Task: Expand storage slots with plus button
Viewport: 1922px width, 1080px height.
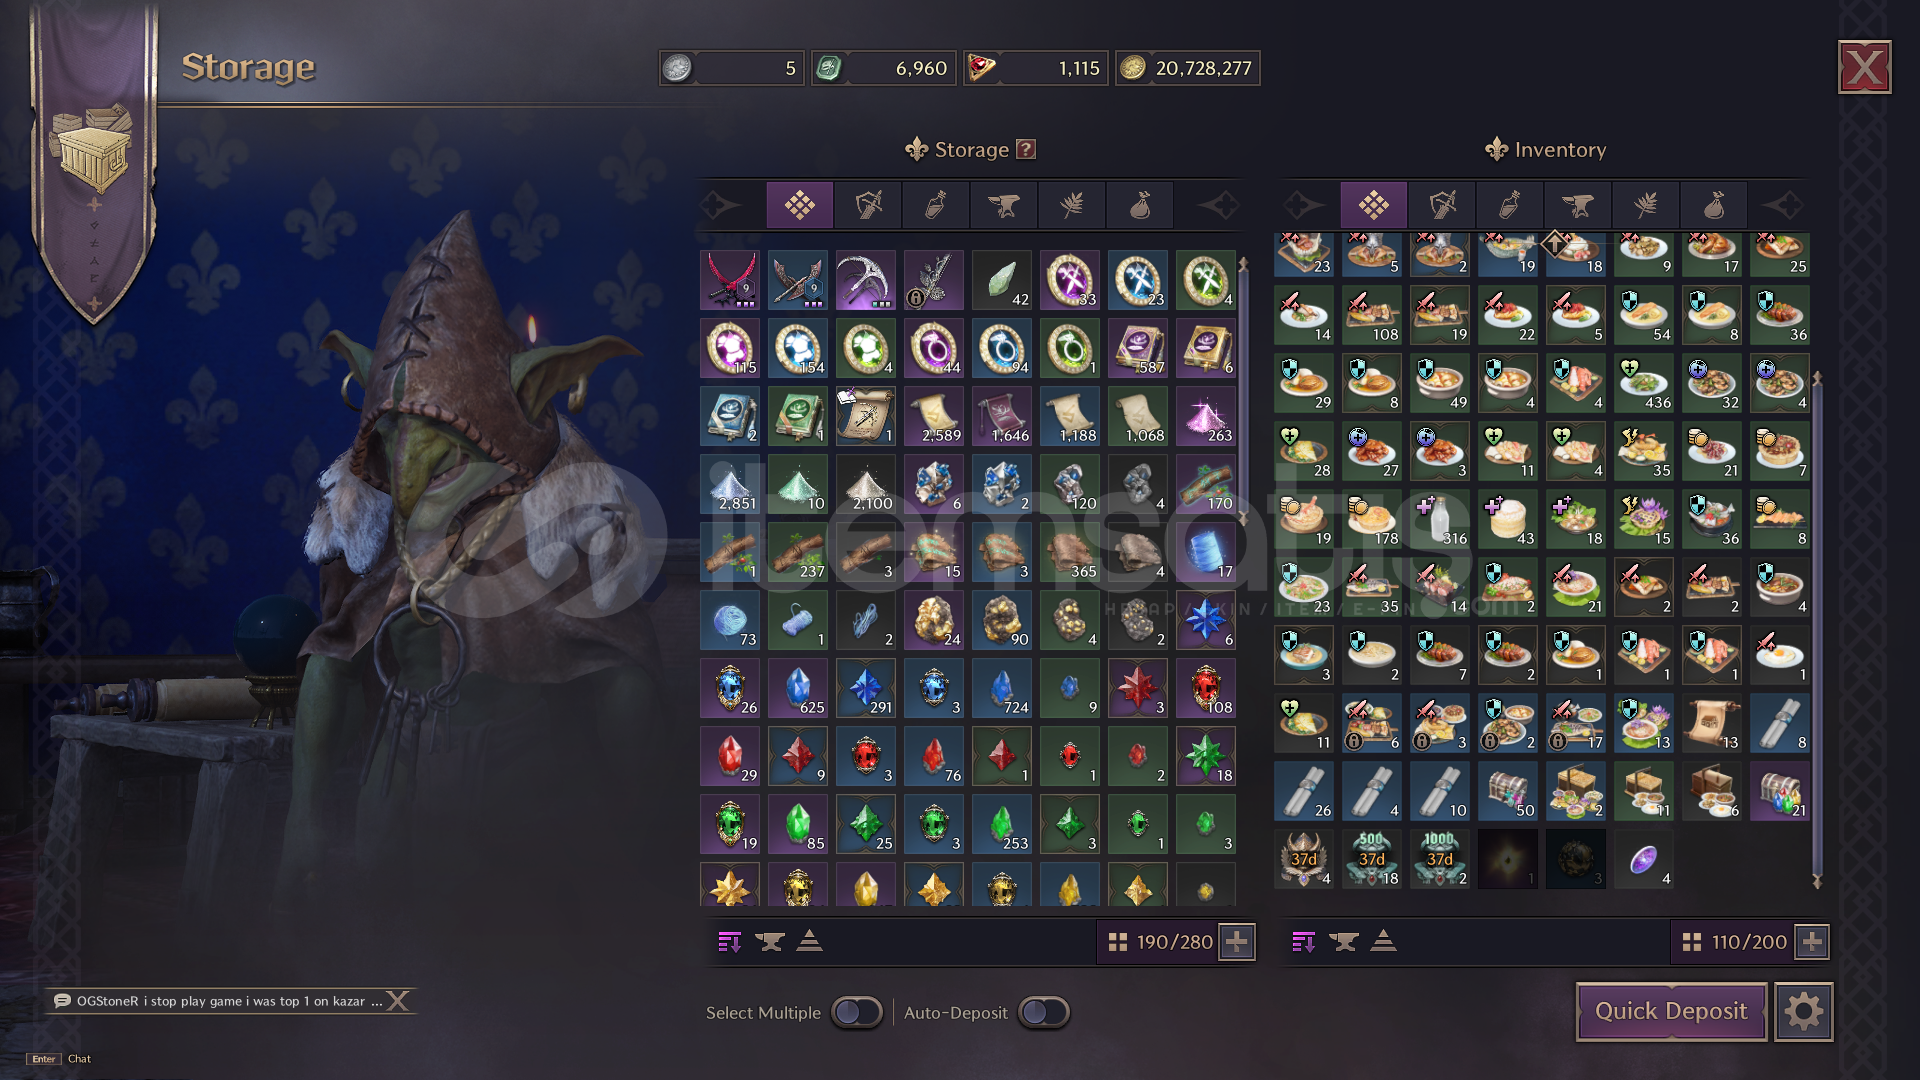Action: point(1237,942)
